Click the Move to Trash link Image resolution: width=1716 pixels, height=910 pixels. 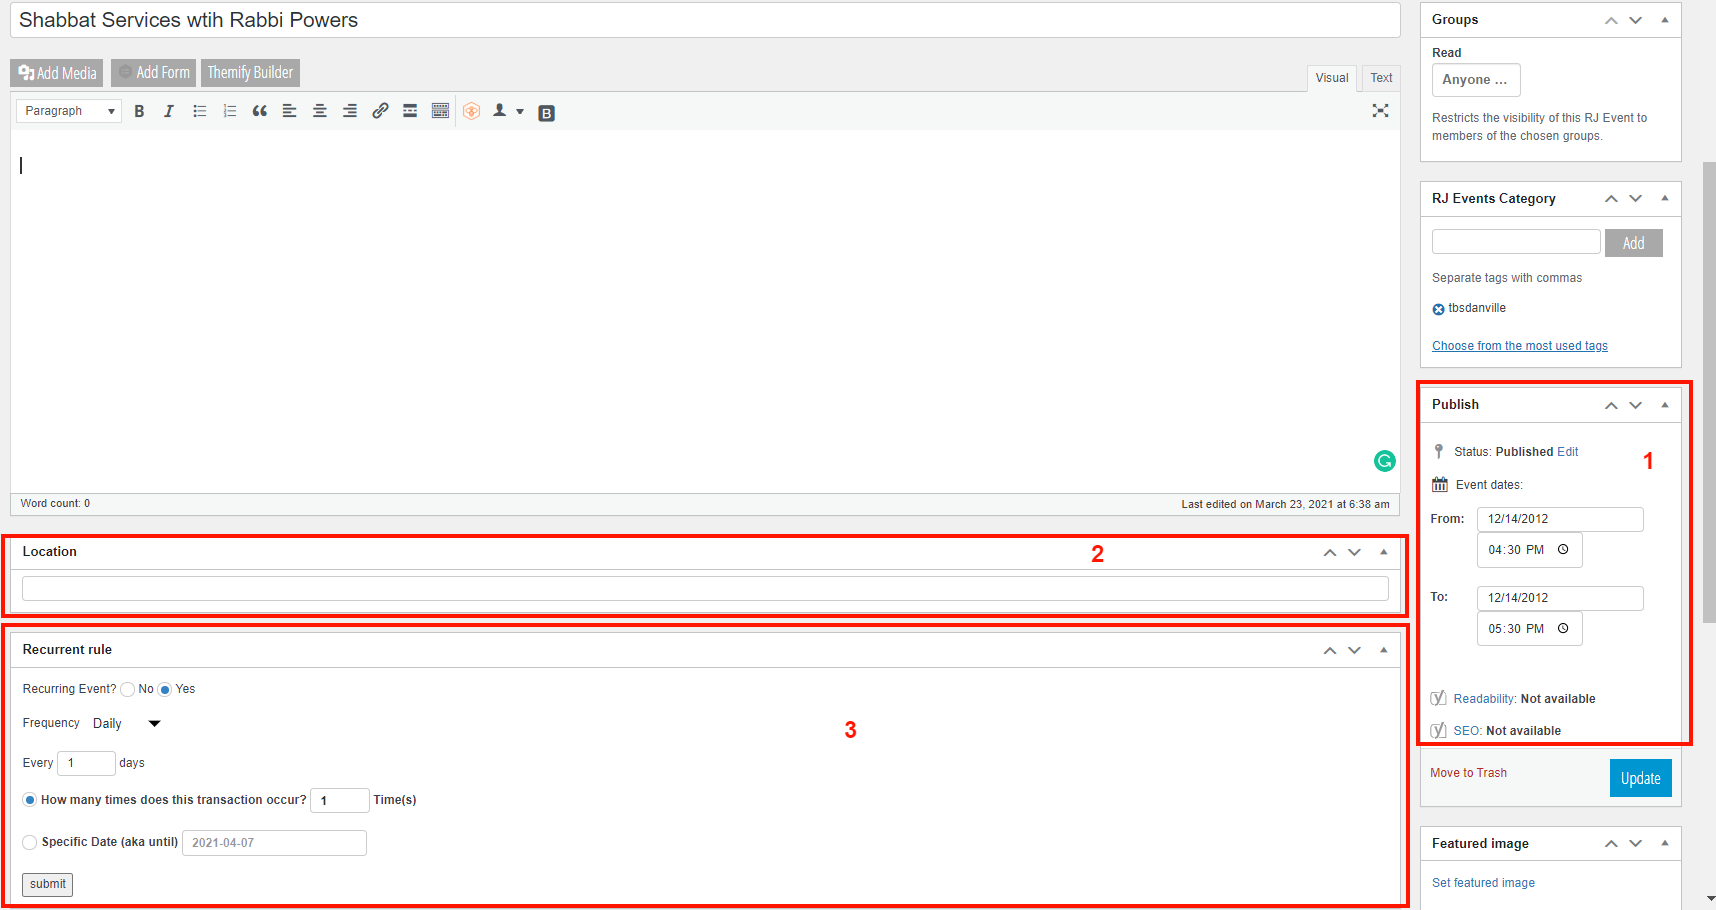coord(1468,773)
